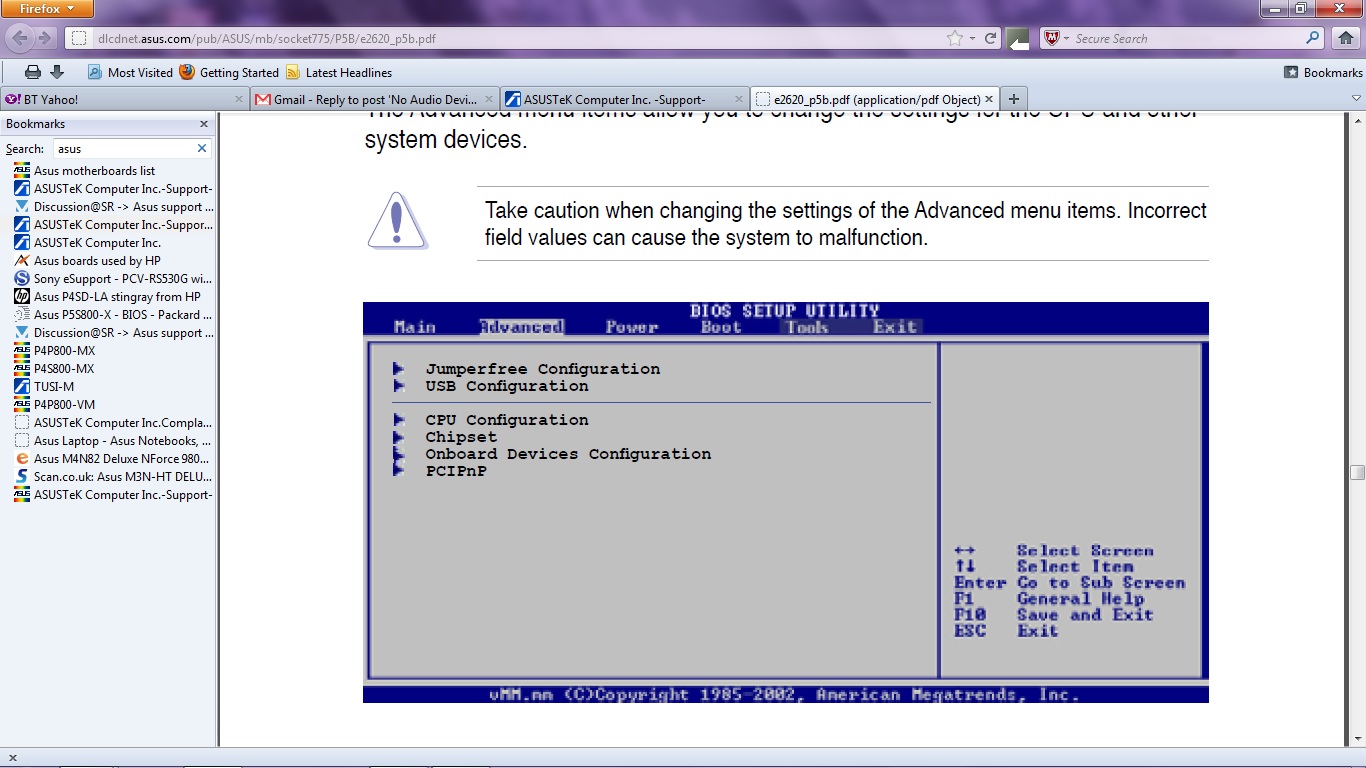Open the Firefox application menu button

pos(47,9)
